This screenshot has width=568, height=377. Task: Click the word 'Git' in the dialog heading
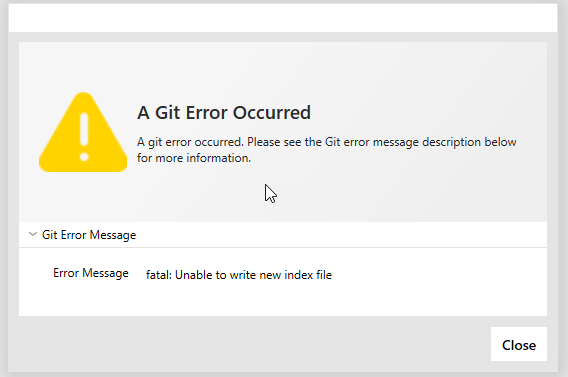click(x=168, y=112)
